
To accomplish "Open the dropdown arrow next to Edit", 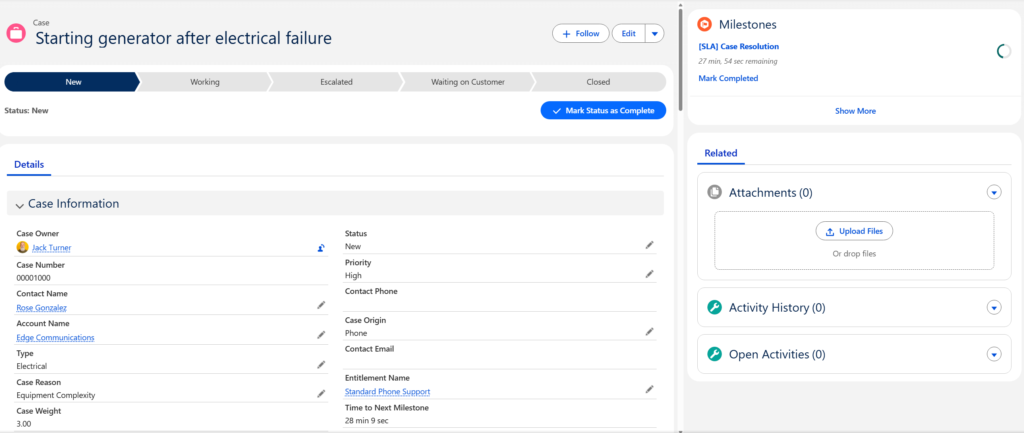I will coord(654,33).
